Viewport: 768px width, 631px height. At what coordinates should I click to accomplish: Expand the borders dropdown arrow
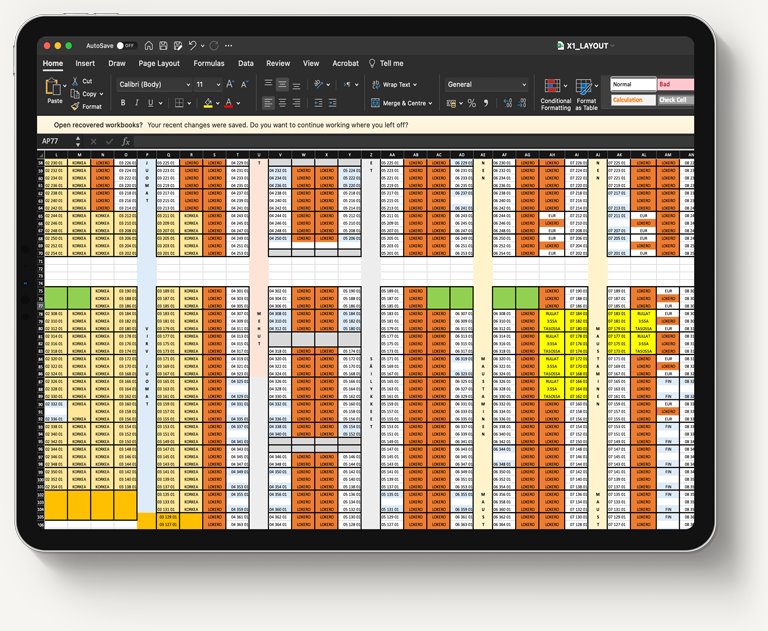(189, 103)
